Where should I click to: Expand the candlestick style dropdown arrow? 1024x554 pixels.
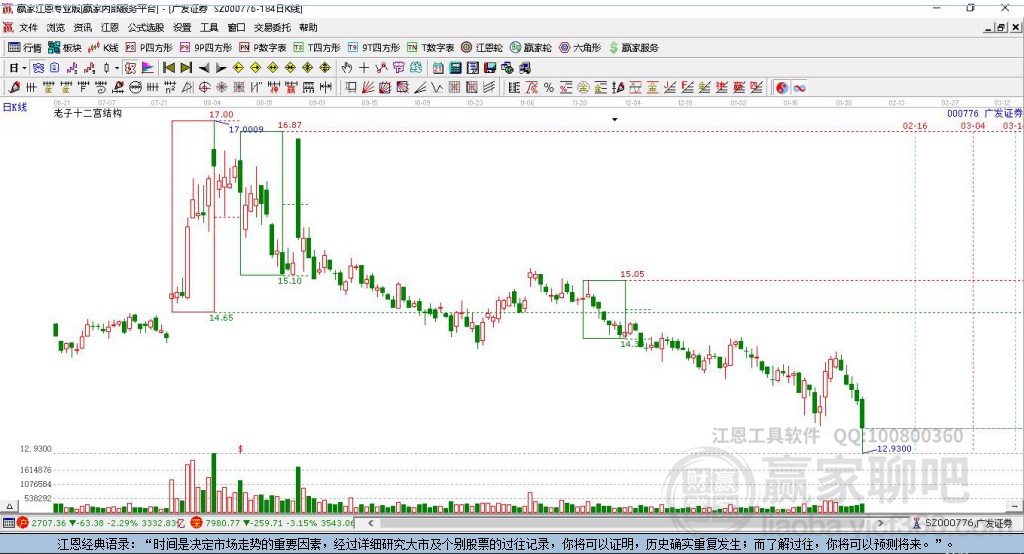pyautogui.click(x=117, y=68)
